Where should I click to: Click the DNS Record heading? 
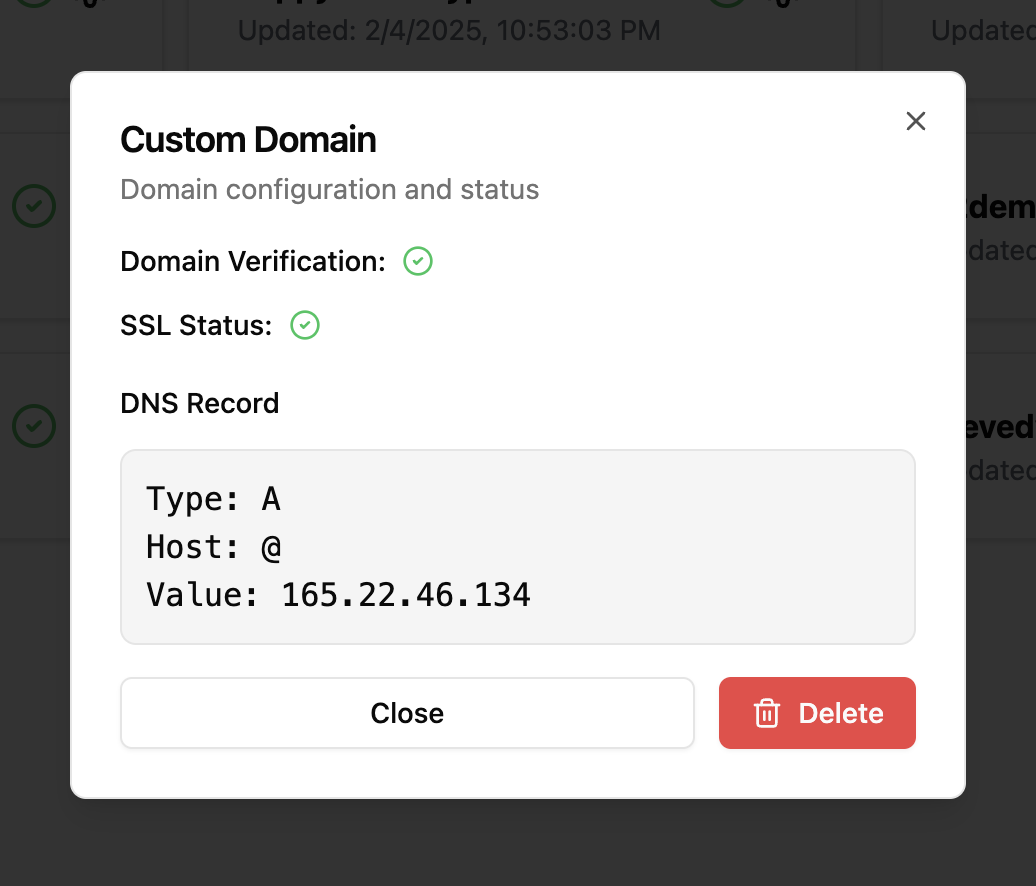200,404
